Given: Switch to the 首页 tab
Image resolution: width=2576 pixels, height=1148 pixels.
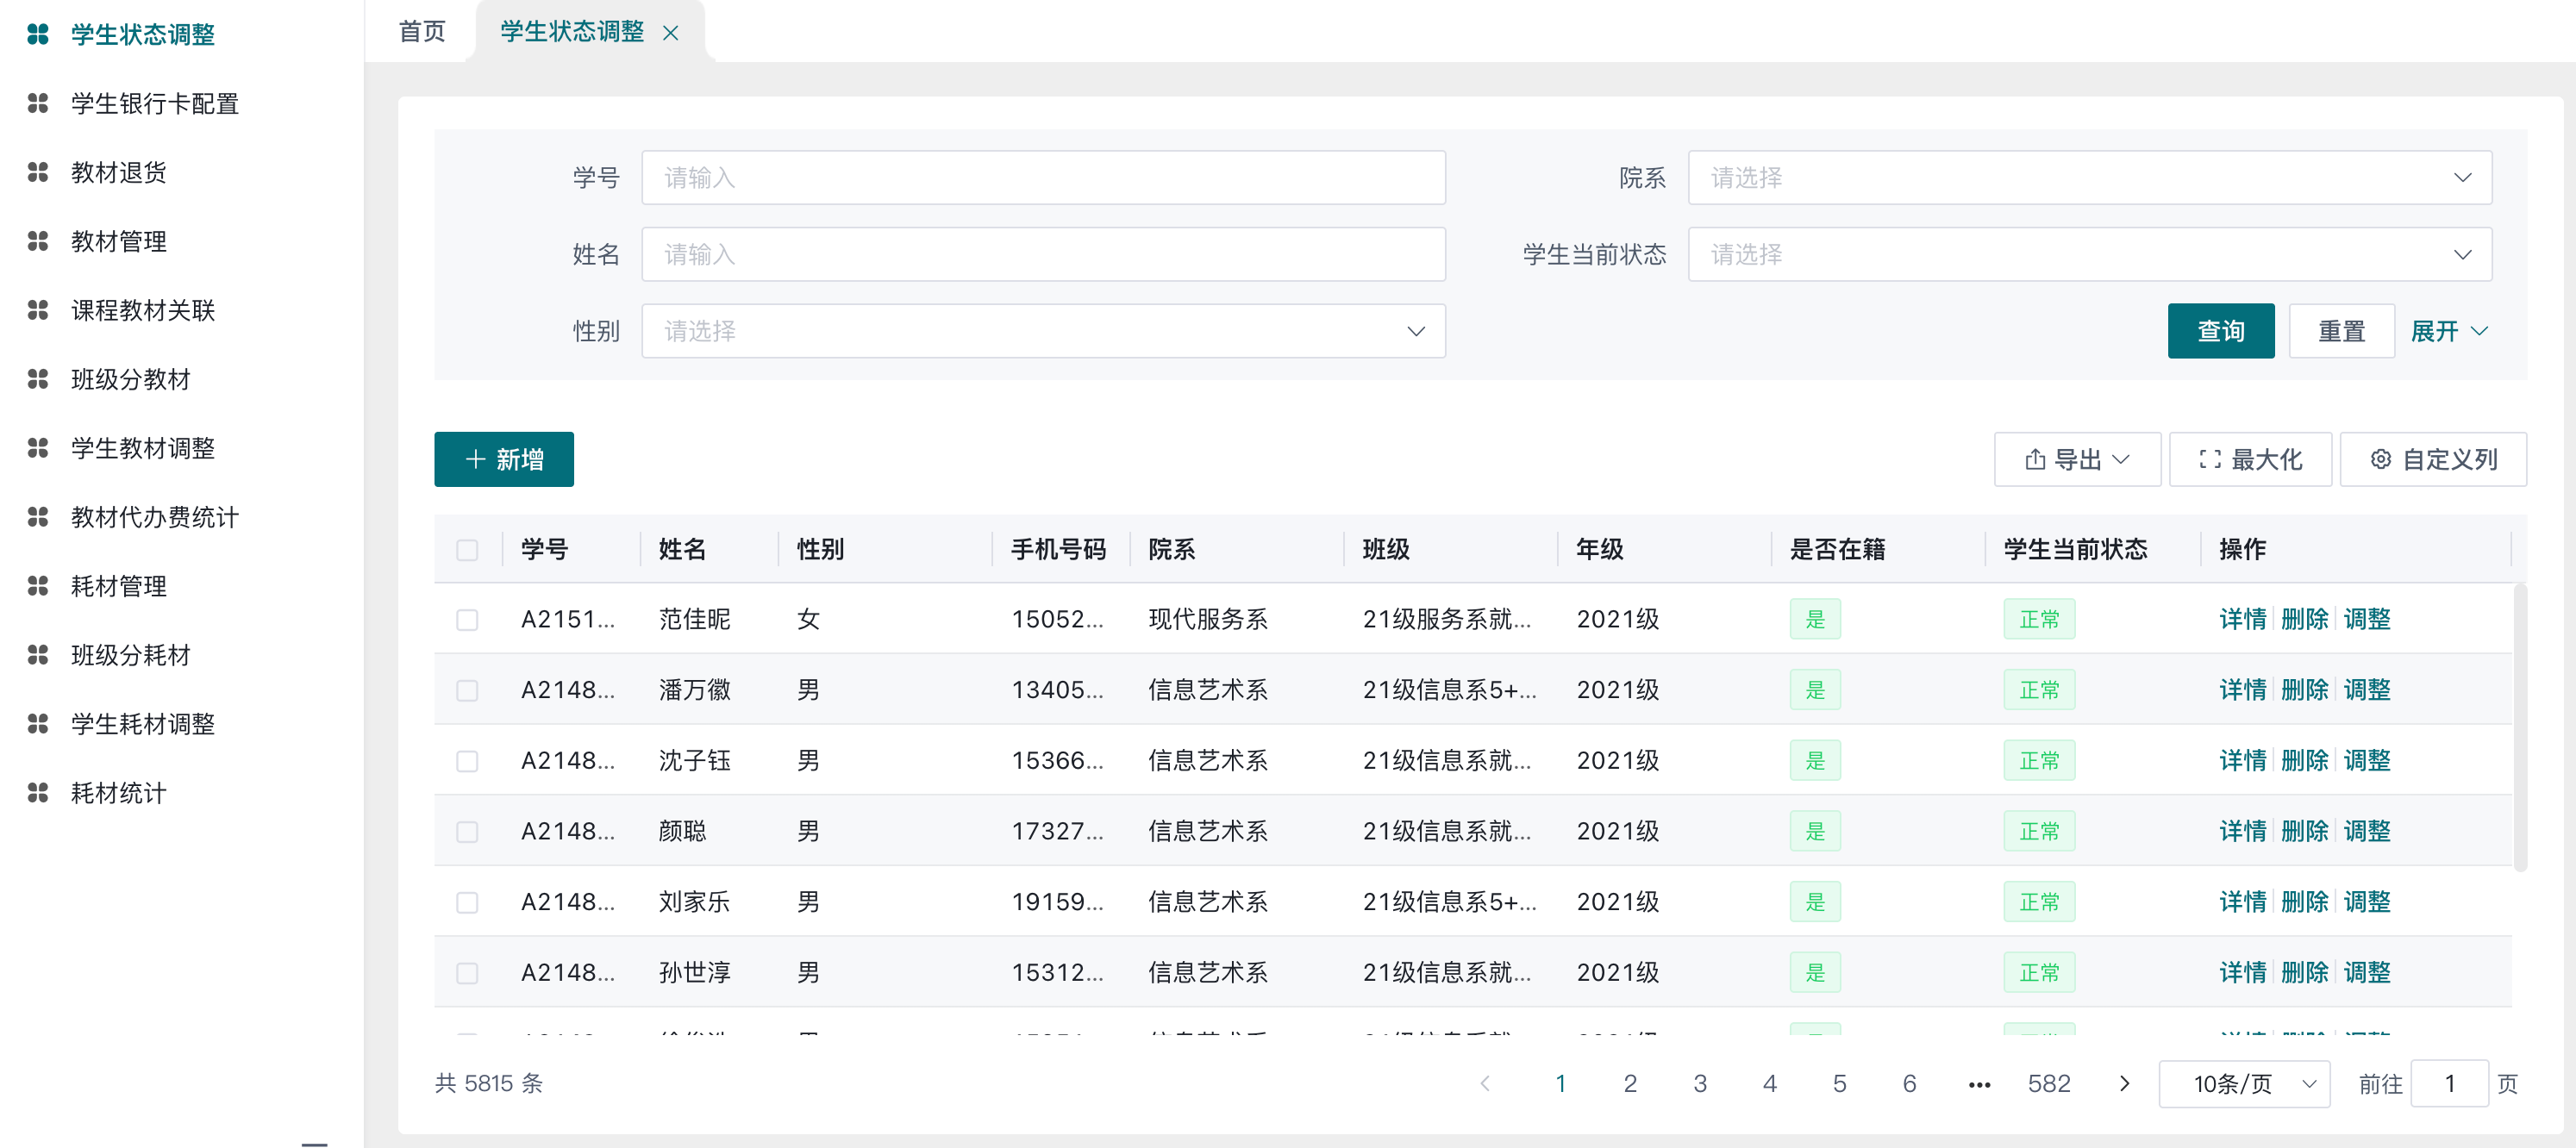Looking at the screenshot, I should [x=422, y=32].
